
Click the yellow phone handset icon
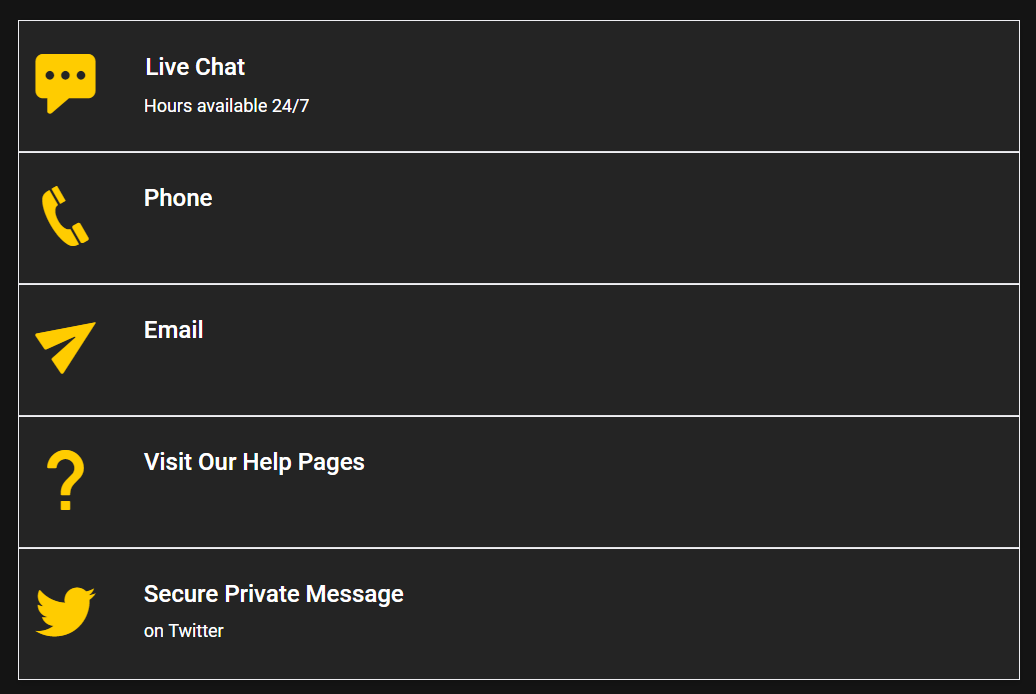pos(64,216)
